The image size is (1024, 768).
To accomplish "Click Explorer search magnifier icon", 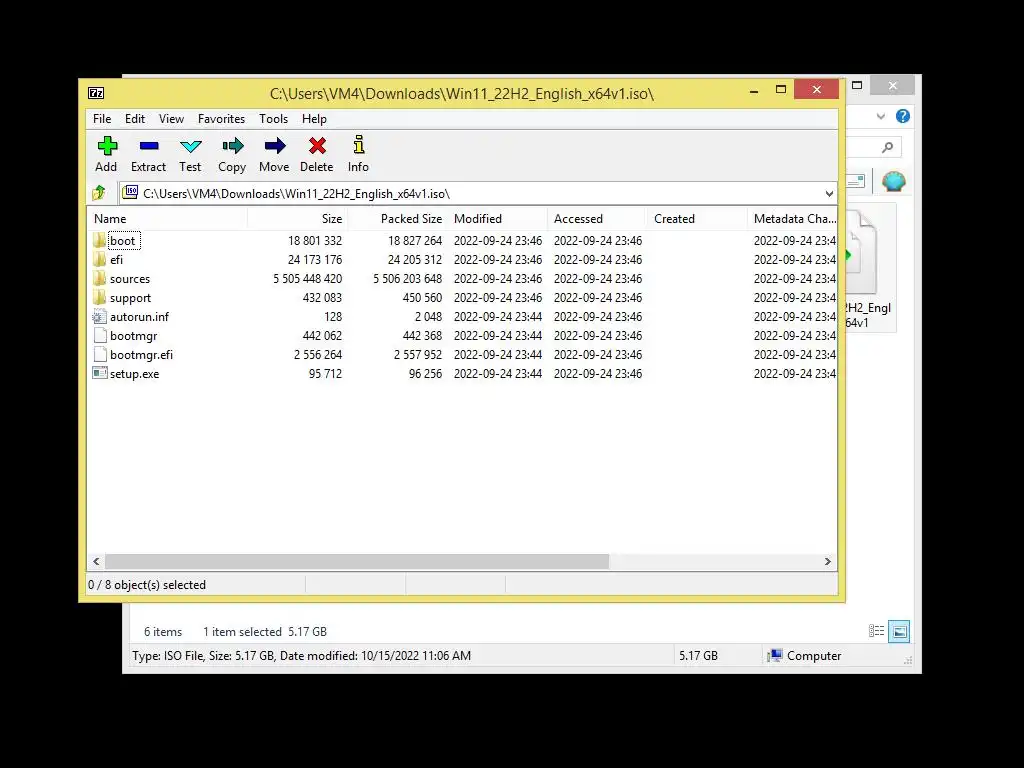I will coord(887,148).
